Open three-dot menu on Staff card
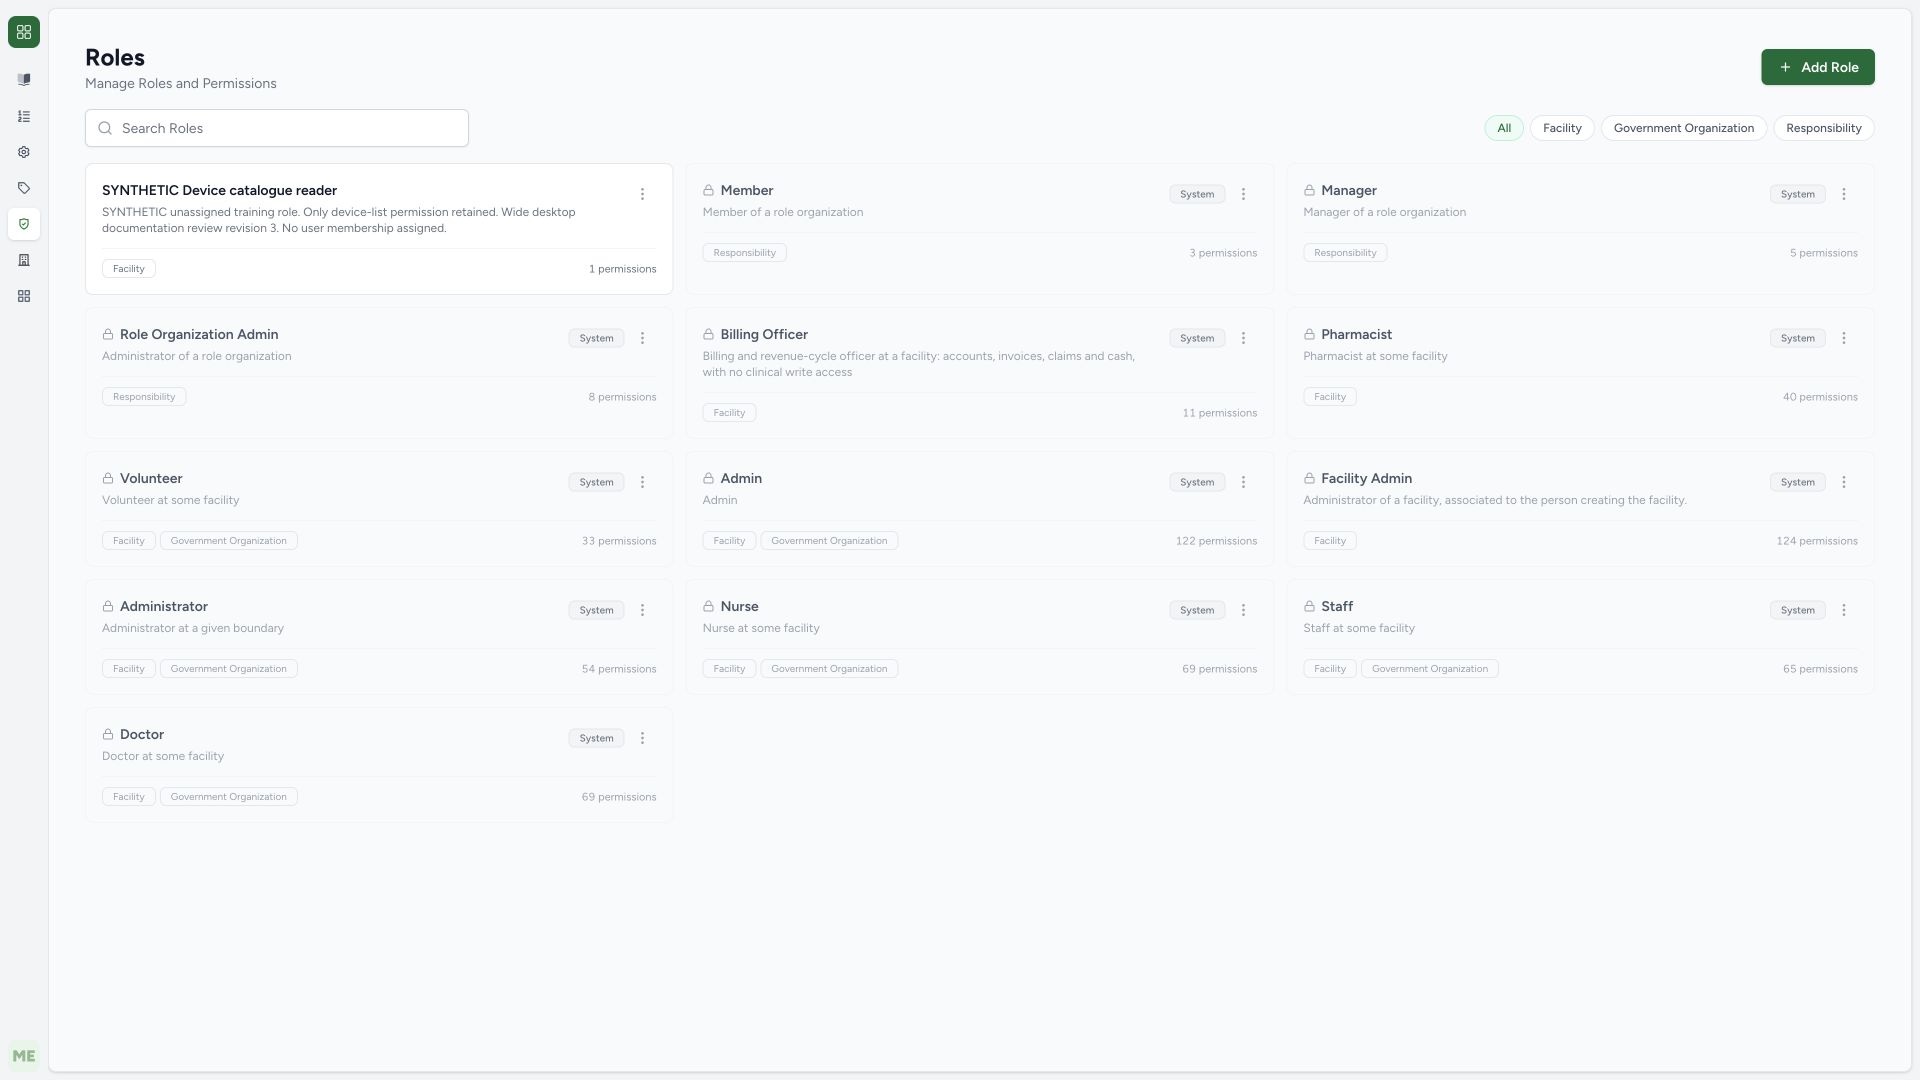The width and height of the screenshot is (1920, 1080). click(1844, 610)
